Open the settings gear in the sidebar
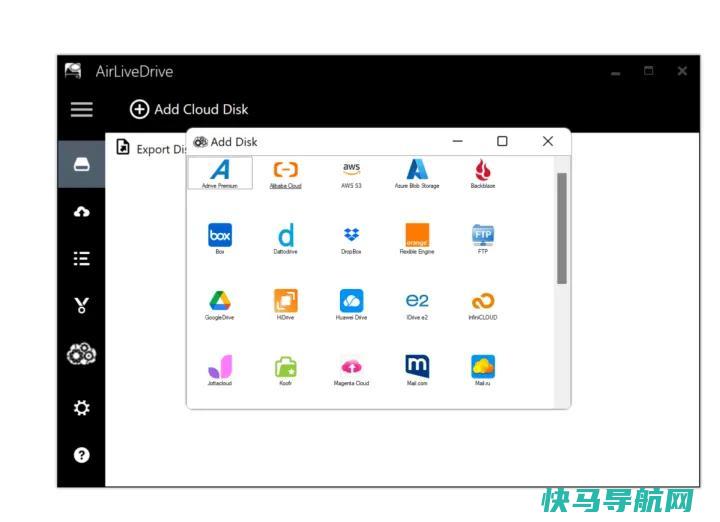Image resolution: width=720 pixels, height=522 pixels. click(x=82, y=408)
